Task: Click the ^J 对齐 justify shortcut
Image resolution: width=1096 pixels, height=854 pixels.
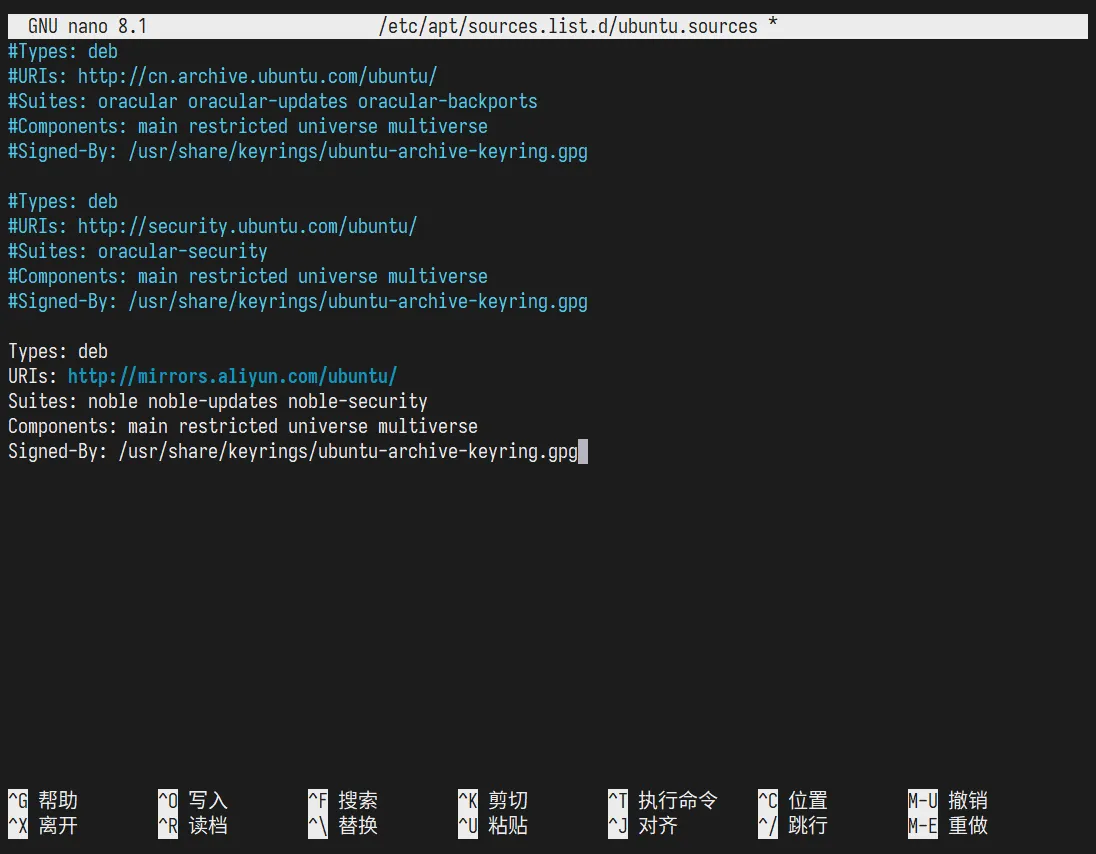Action: tap(643, 825)
